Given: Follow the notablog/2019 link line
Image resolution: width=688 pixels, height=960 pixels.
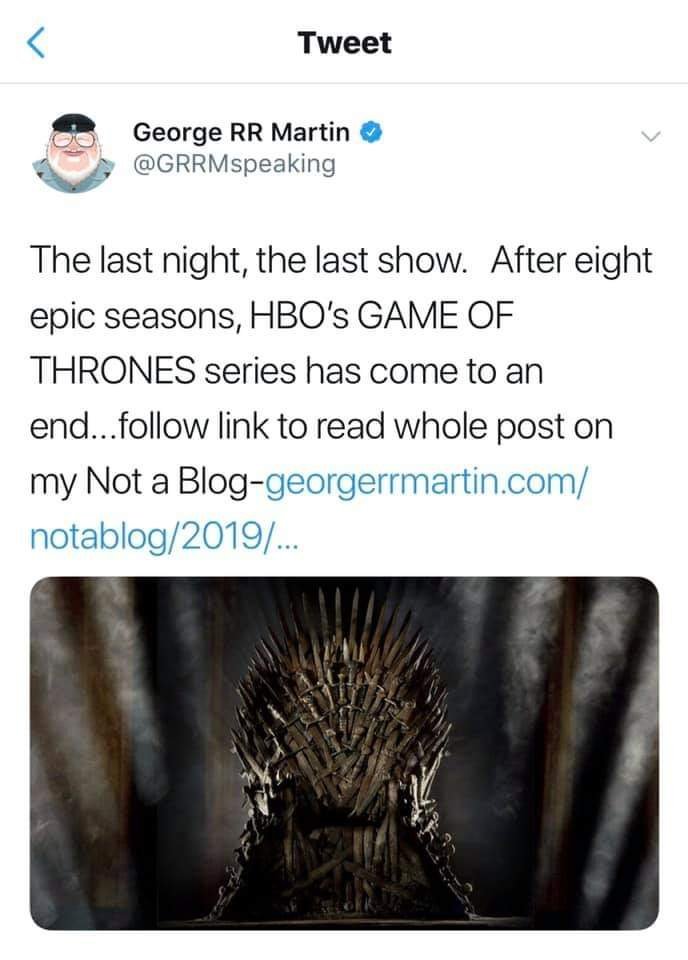Looking at the screenshot, I should [x=164, y=537].
